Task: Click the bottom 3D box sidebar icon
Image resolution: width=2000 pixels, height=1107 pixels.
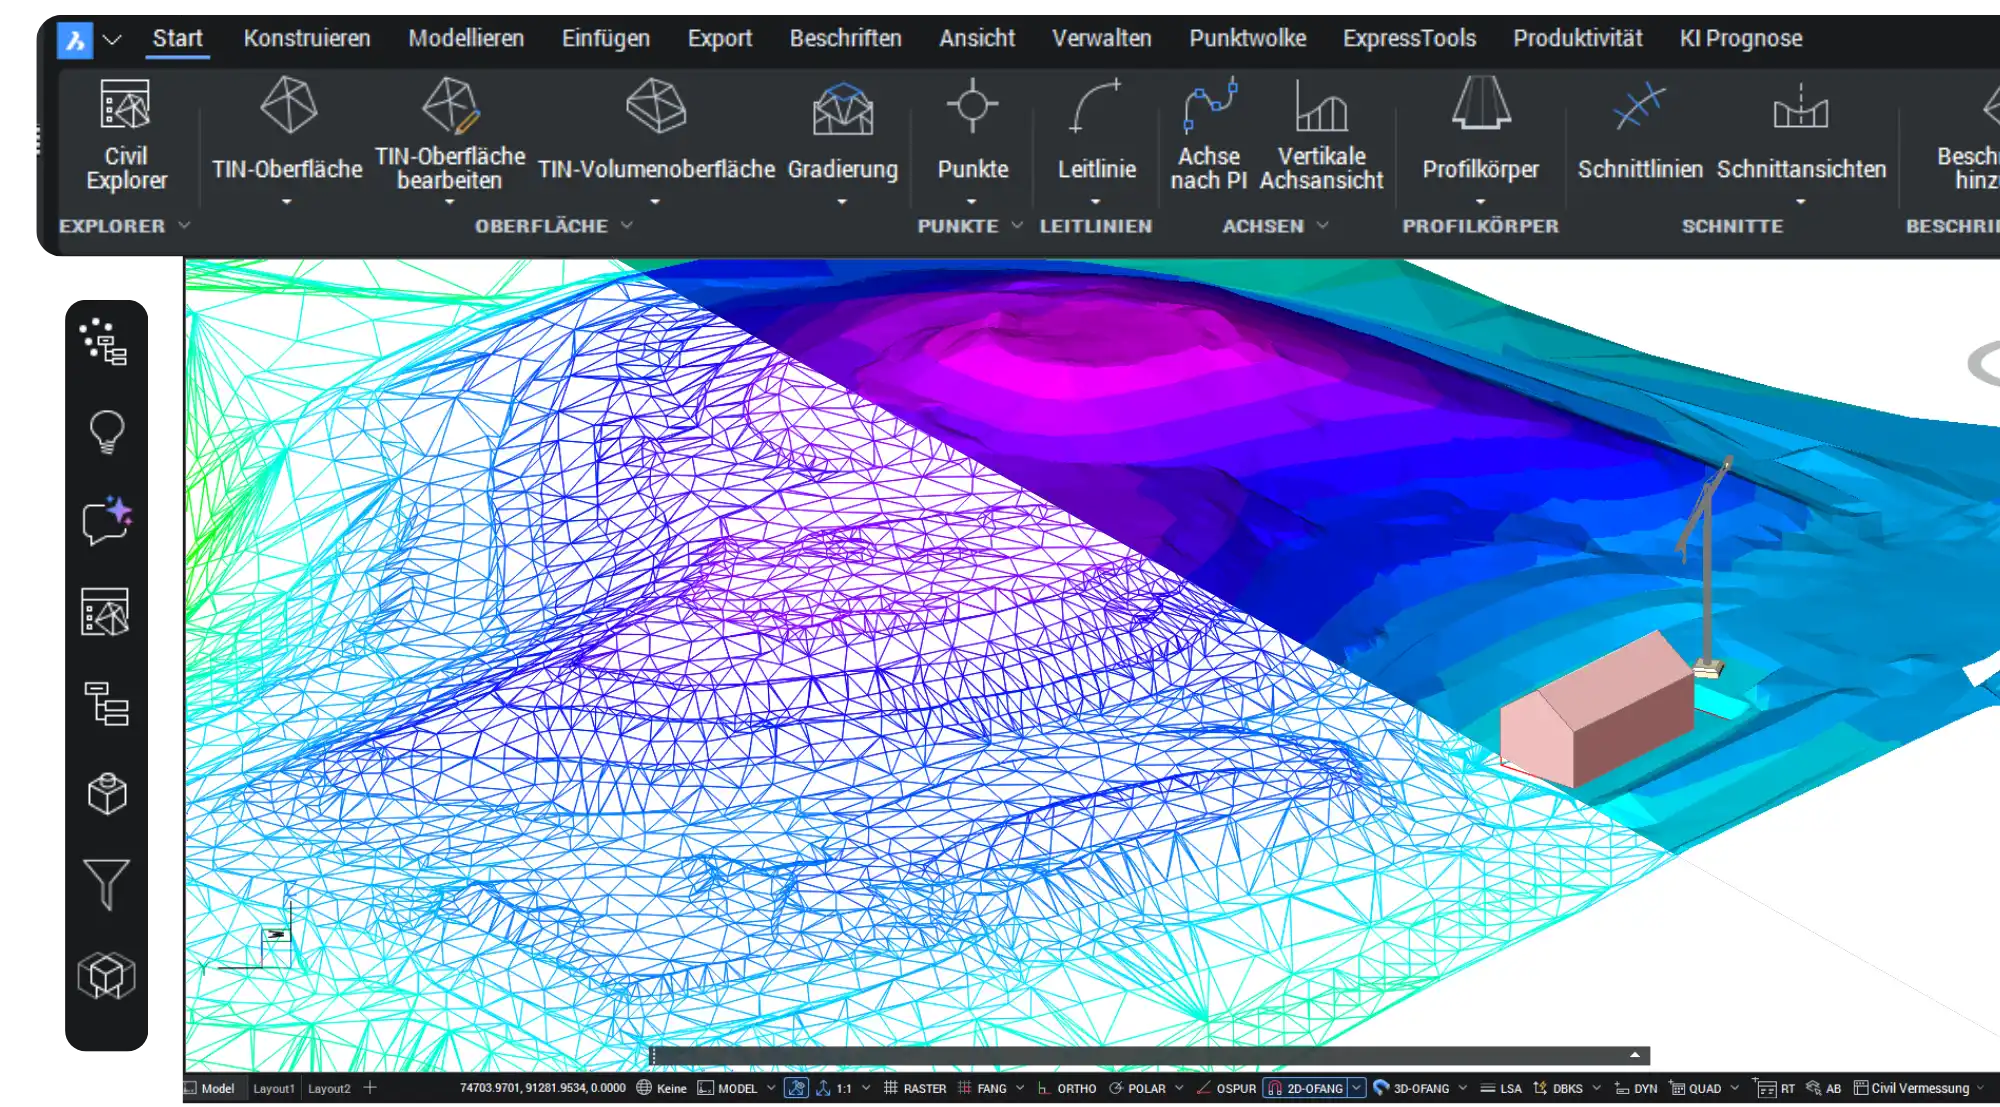Action: (x=106, y=975)
